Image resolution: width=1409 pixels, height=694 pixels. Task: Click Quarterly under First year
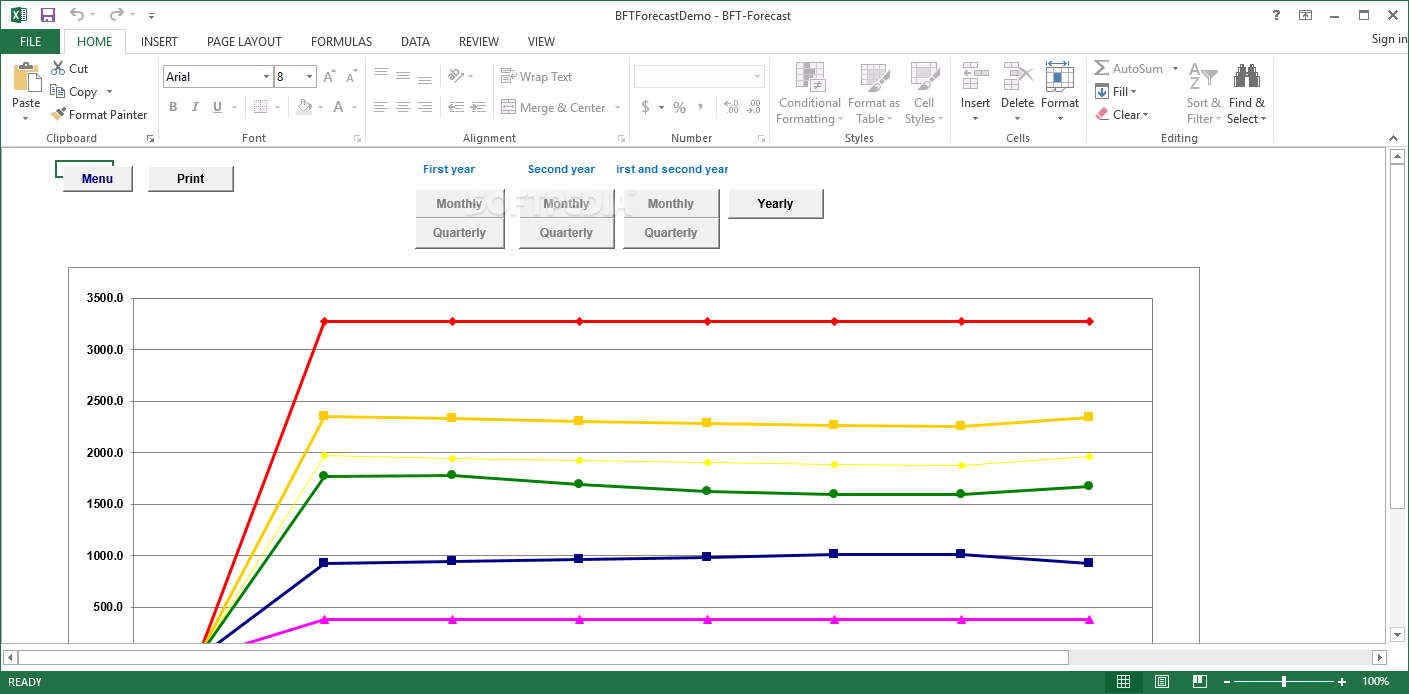click(459, 232)
